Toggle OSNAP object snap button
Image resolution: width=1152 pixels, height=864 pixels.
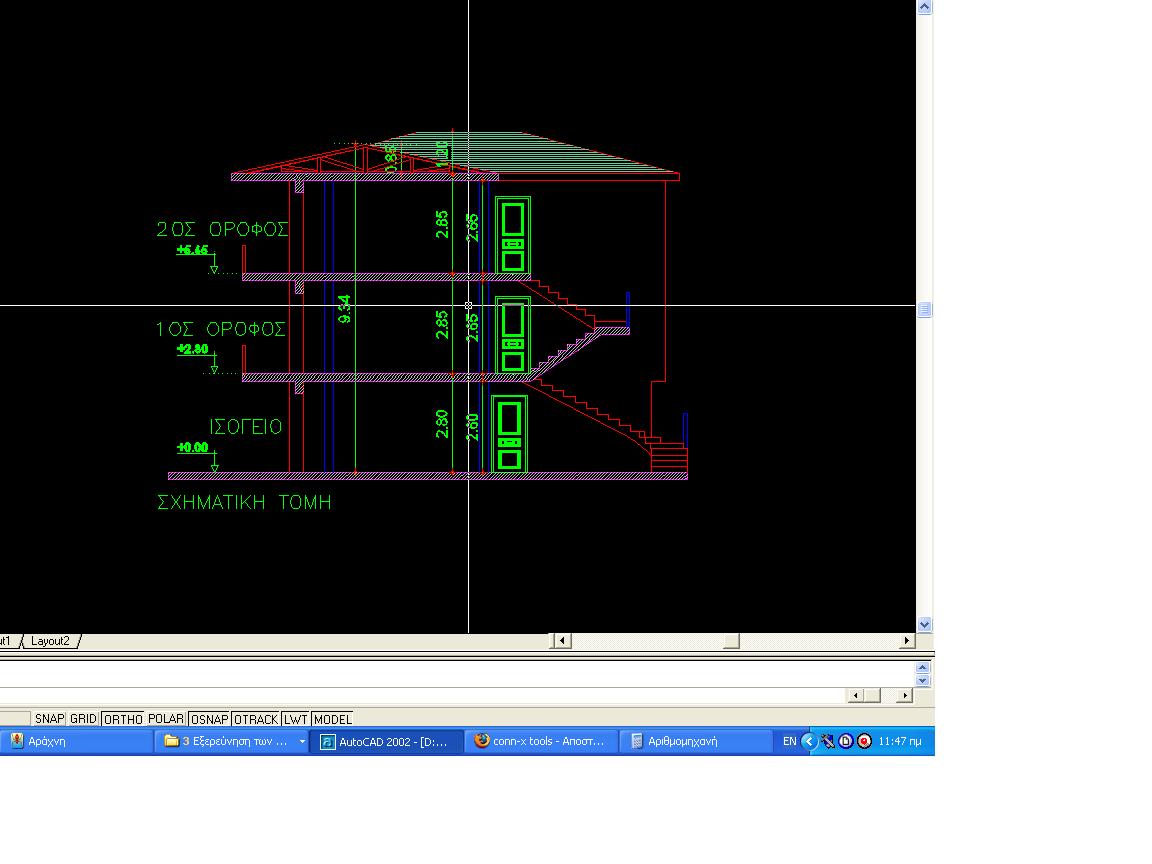click(209, 719)
